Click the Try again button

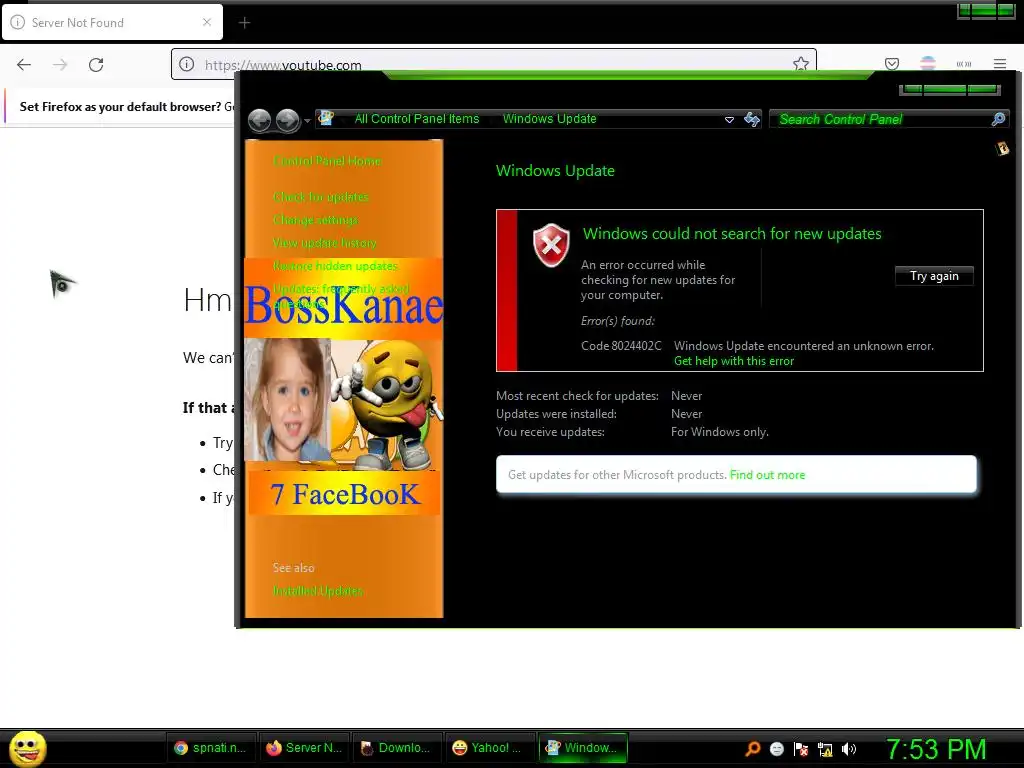[934, 276]
